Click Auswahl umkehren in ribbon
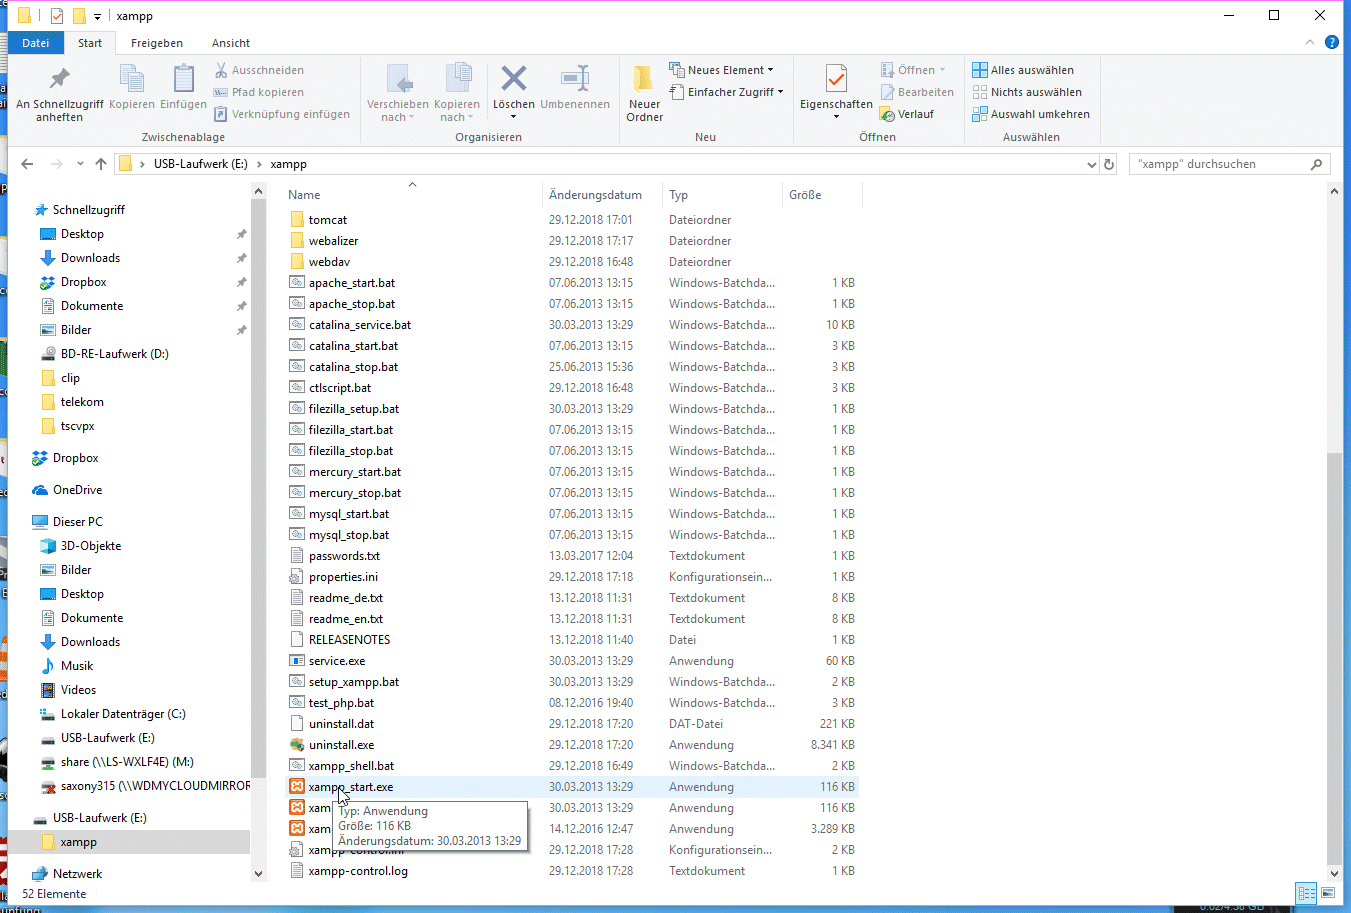This screenshot has height=913, width=1351. tap(1031, 114)
